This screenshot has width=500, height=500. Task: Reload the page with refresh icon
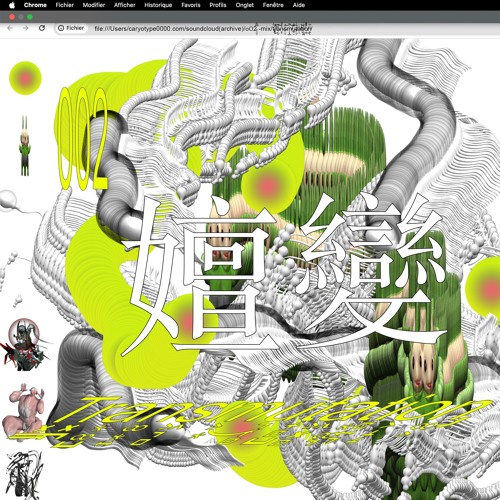(x=42, y=28)
